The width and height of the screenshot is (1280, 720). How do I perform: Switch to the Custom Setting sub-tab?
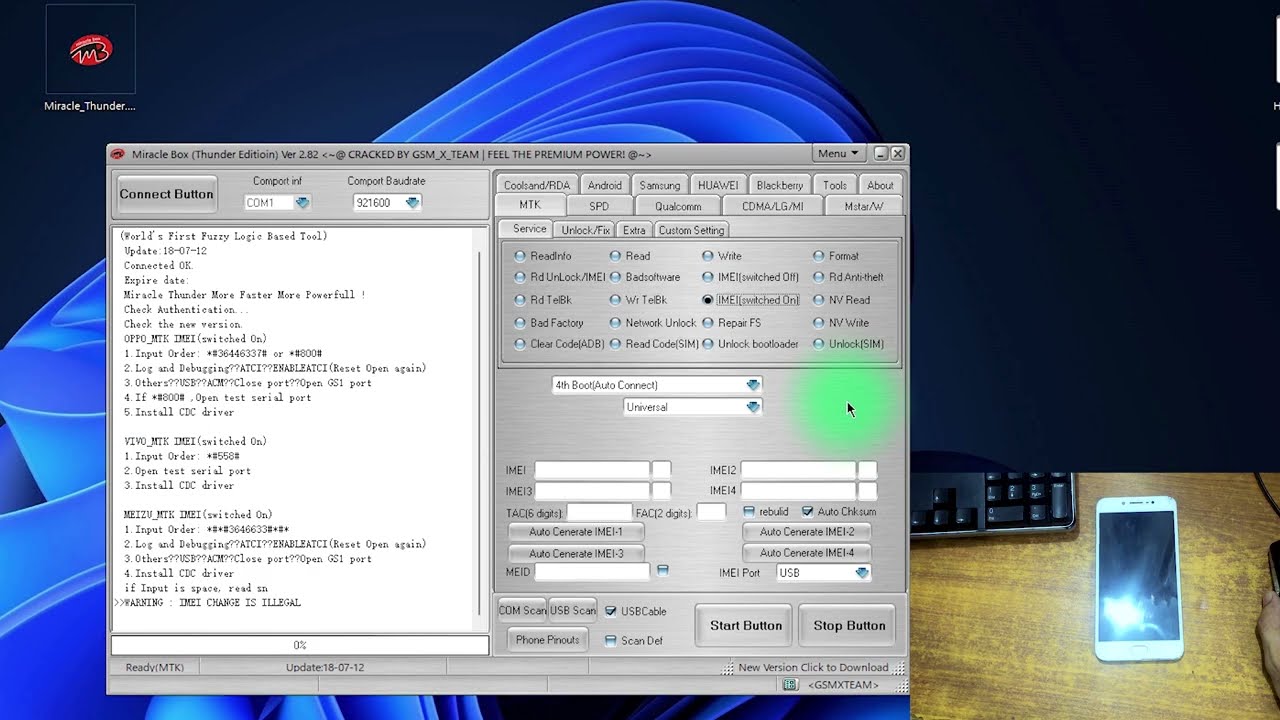[x=691, y=230]
